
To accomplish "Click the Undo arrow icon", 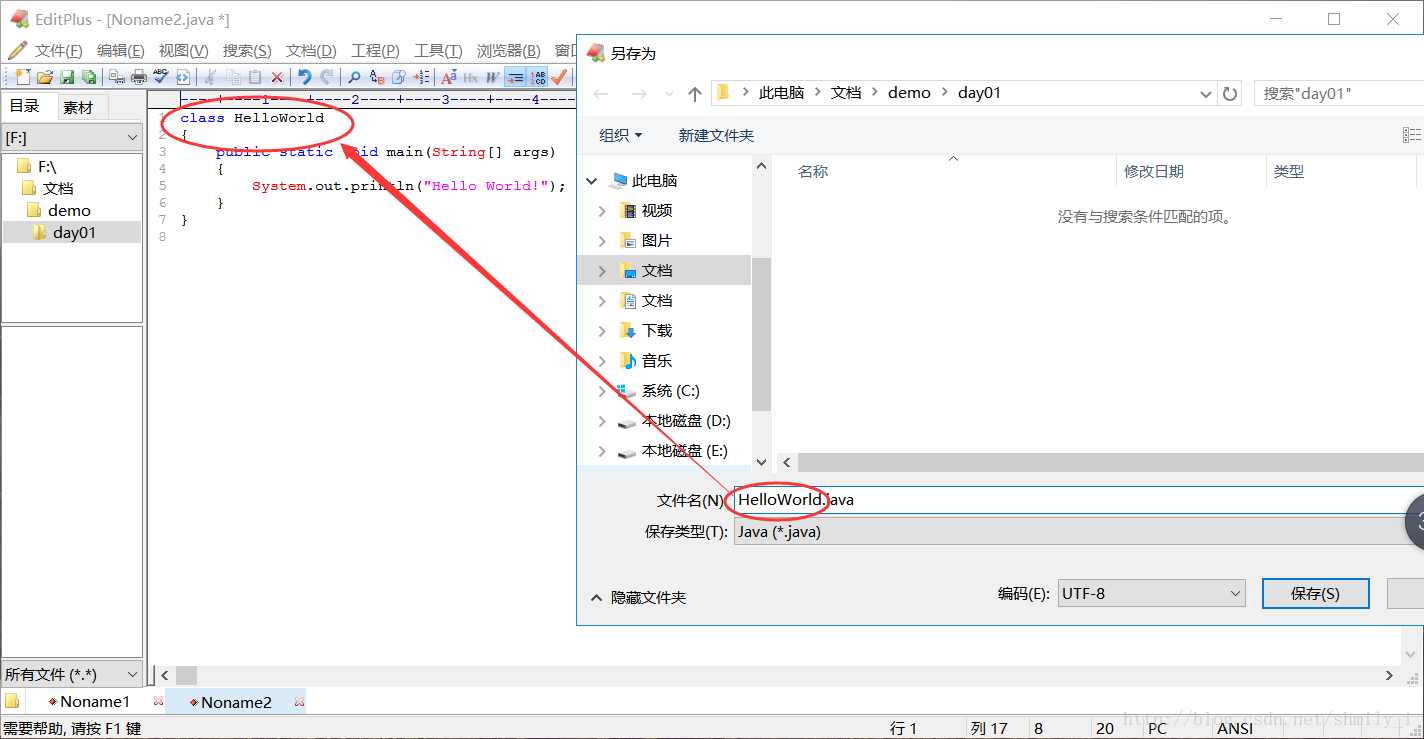I will click(x=305, y=77).
